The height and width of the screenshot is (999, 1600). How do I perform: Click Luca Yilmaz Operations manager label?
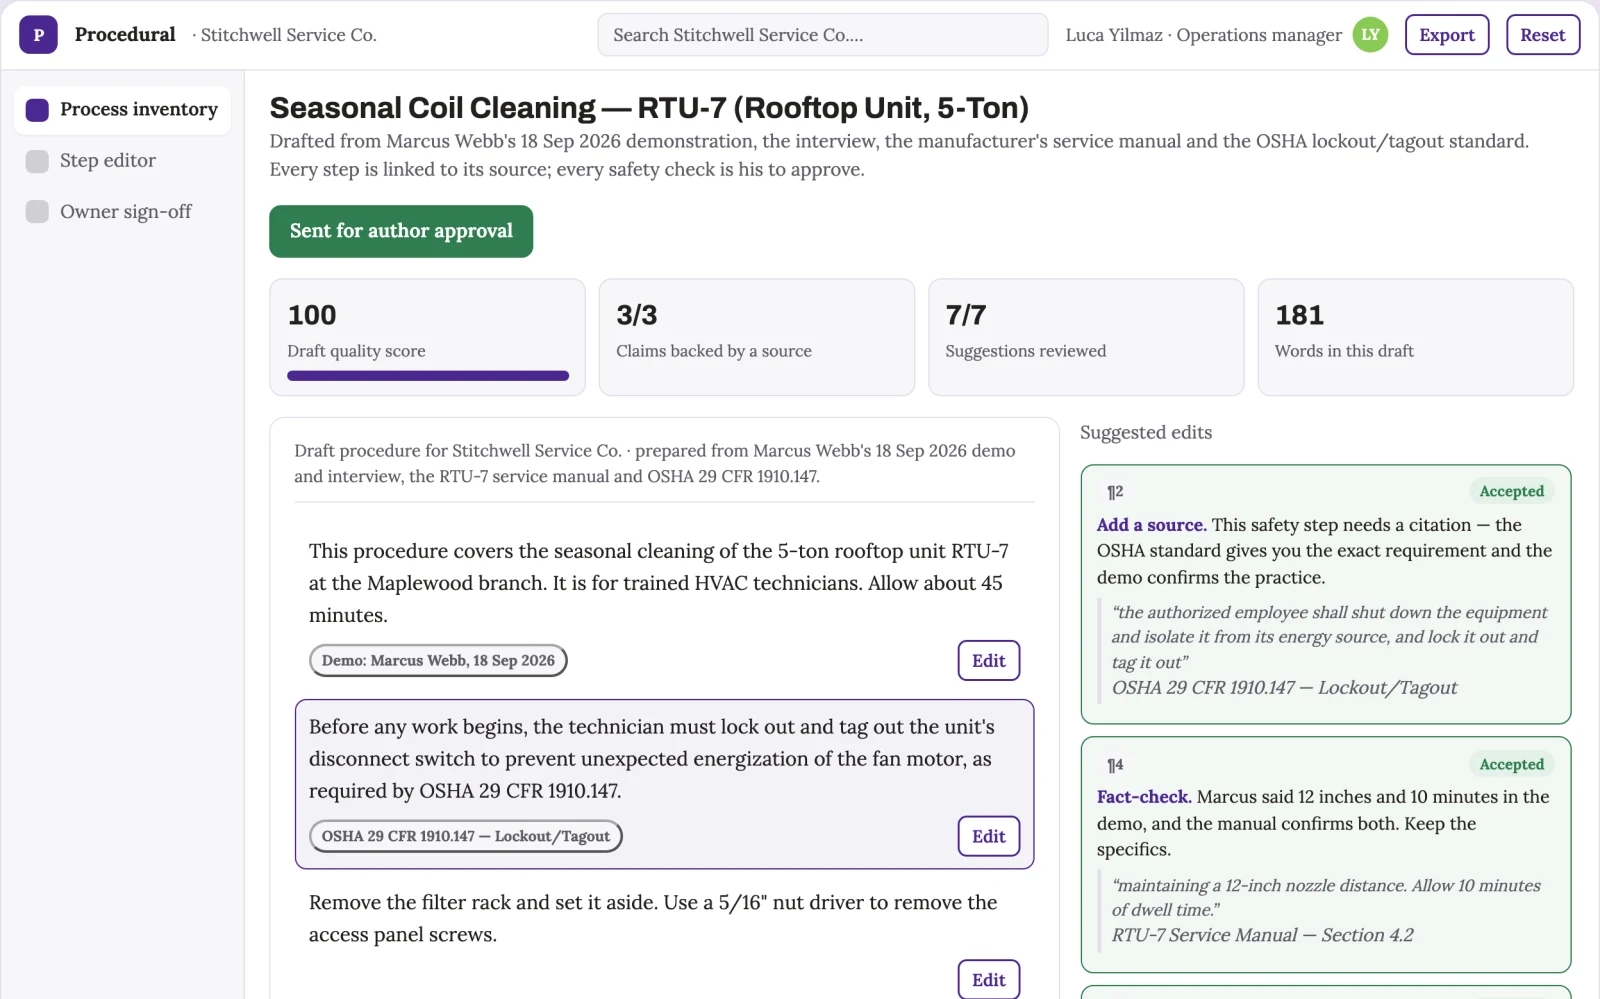coord(1203,35)
